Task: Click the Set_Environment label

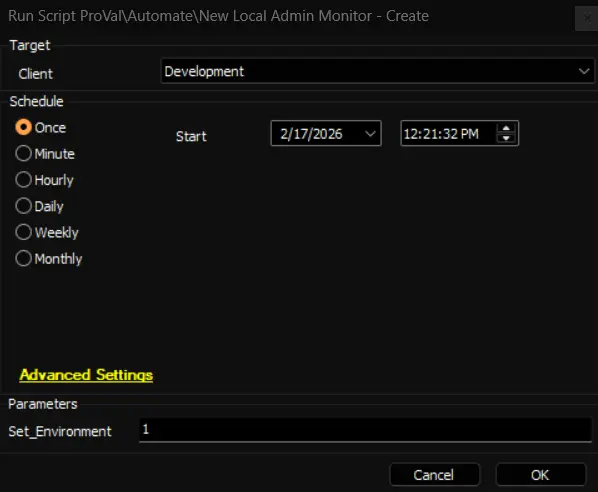Action: tap(60, 431)
